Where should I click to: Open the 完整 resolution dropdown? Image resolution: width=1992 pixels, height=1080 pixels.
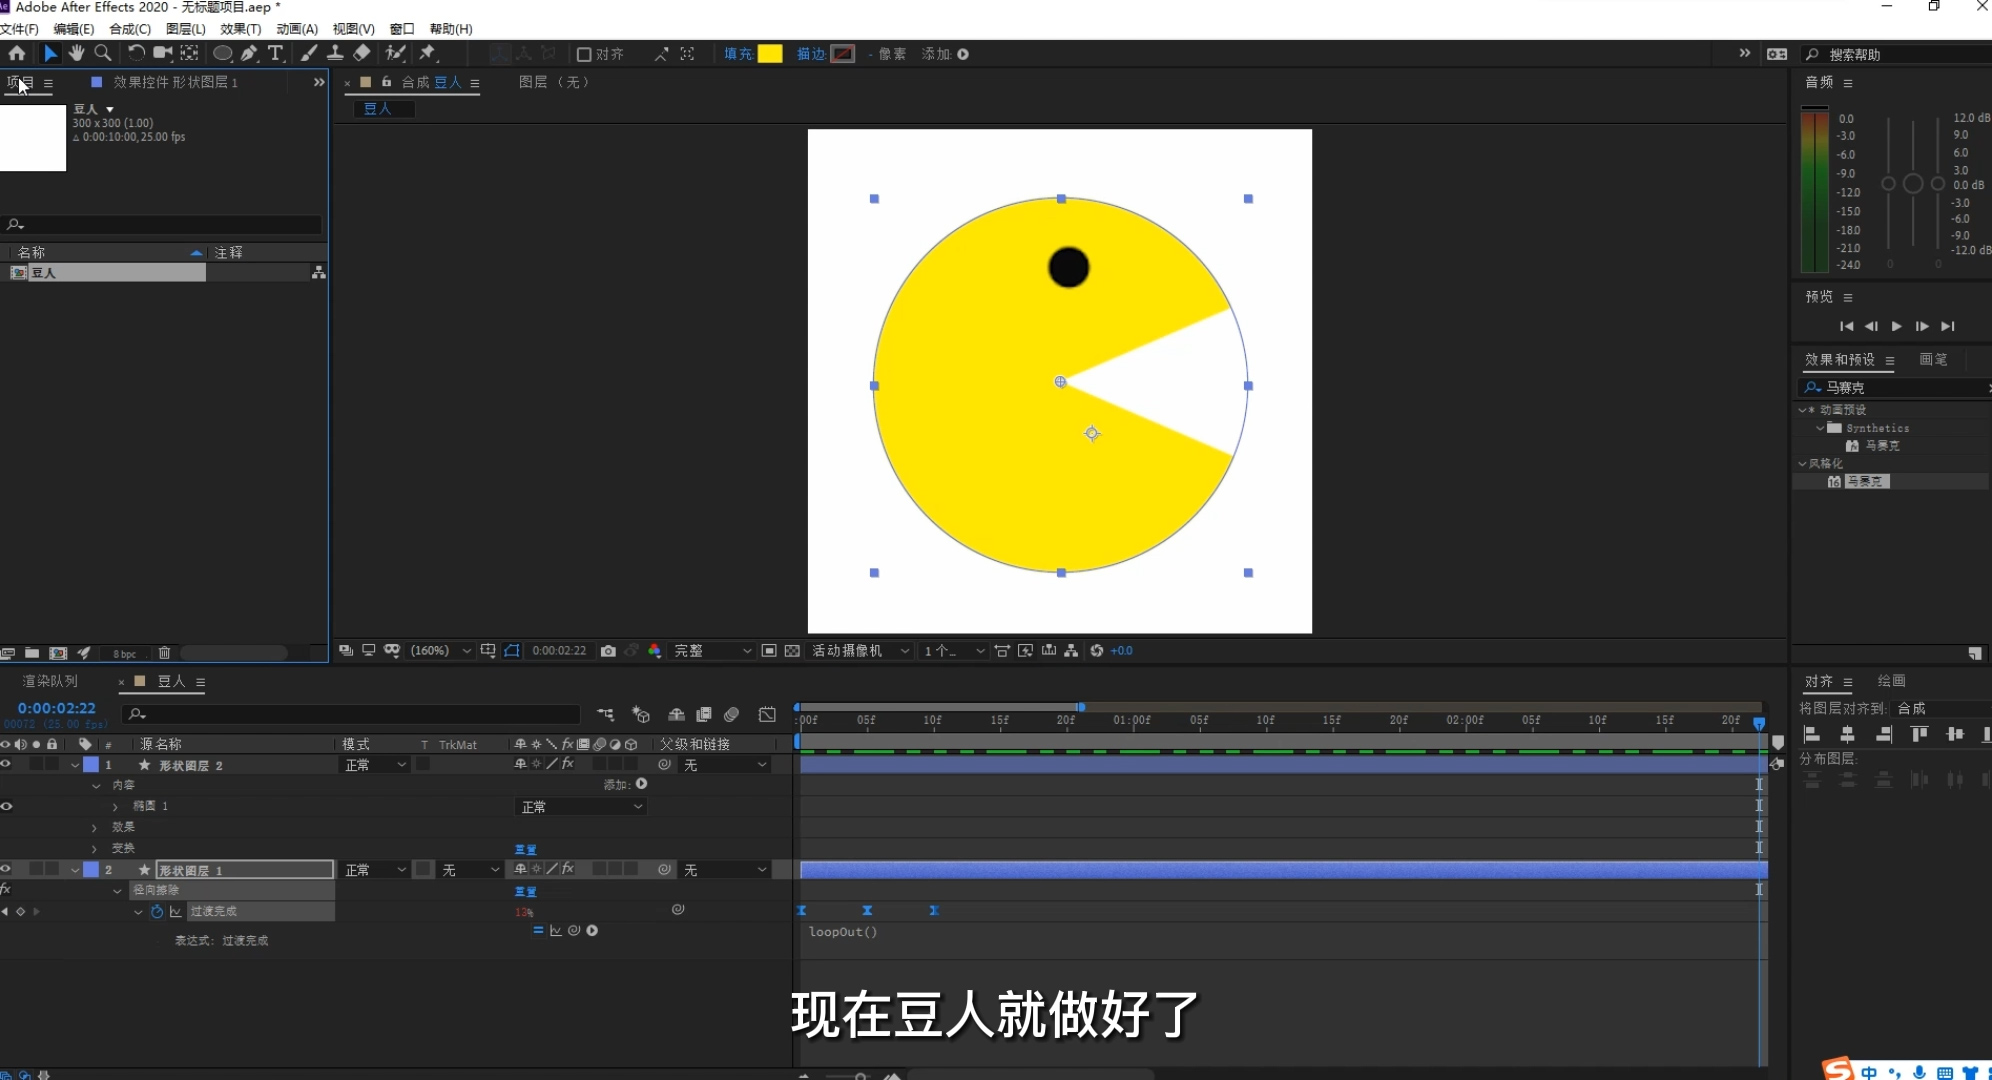tap(712, 651)
